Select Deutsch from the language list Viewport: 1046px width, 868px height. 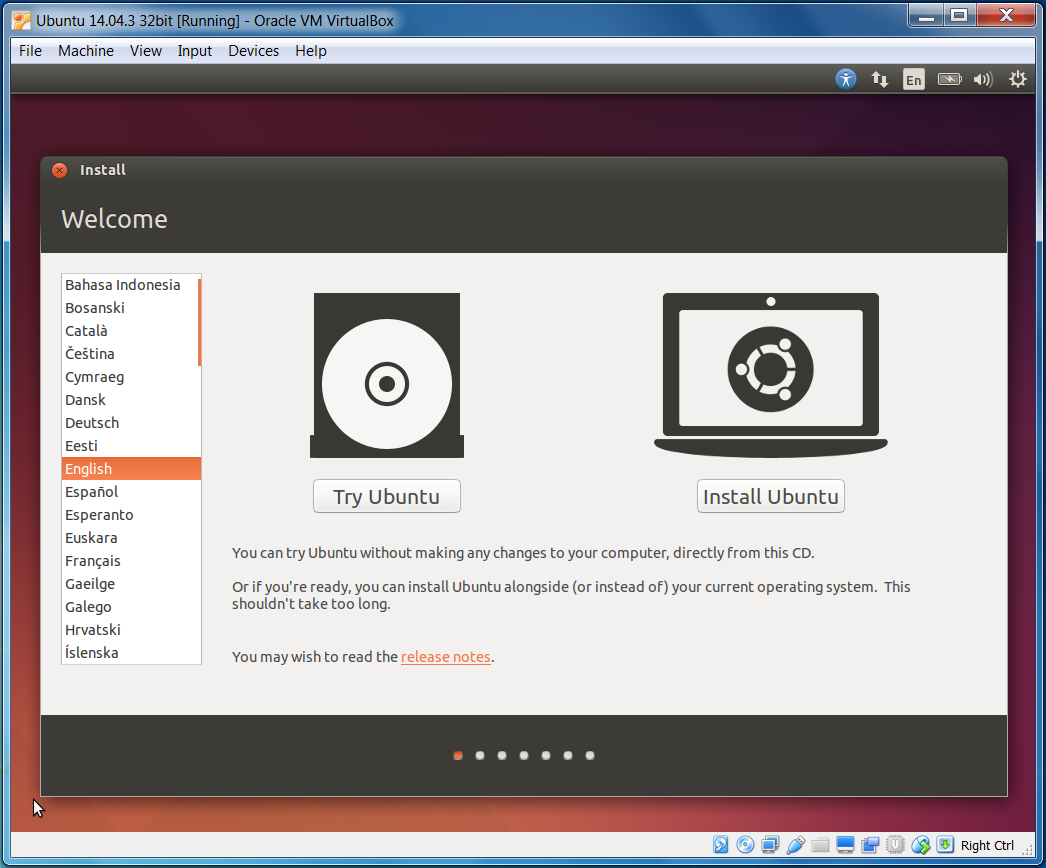(92, 422)
